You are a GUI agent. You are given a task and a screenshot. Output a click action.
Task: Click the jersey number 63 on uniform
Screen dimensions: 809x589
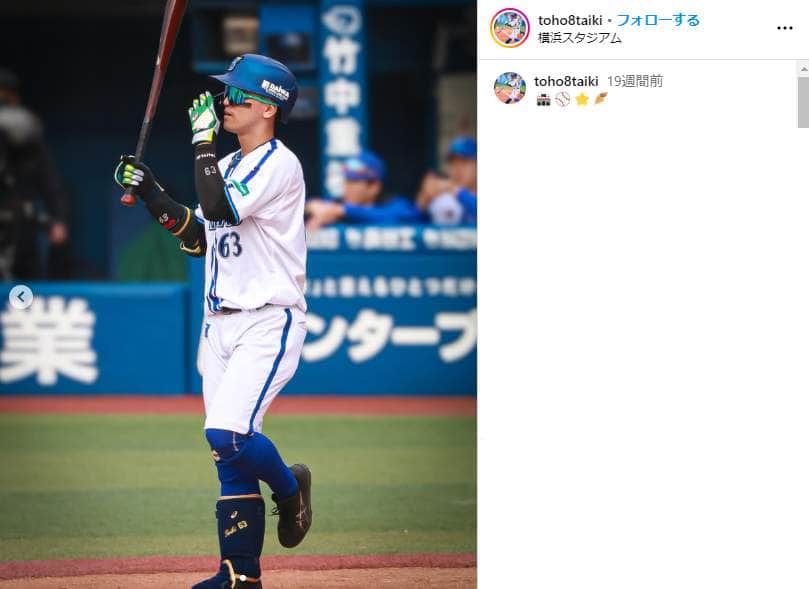point(230,245)
